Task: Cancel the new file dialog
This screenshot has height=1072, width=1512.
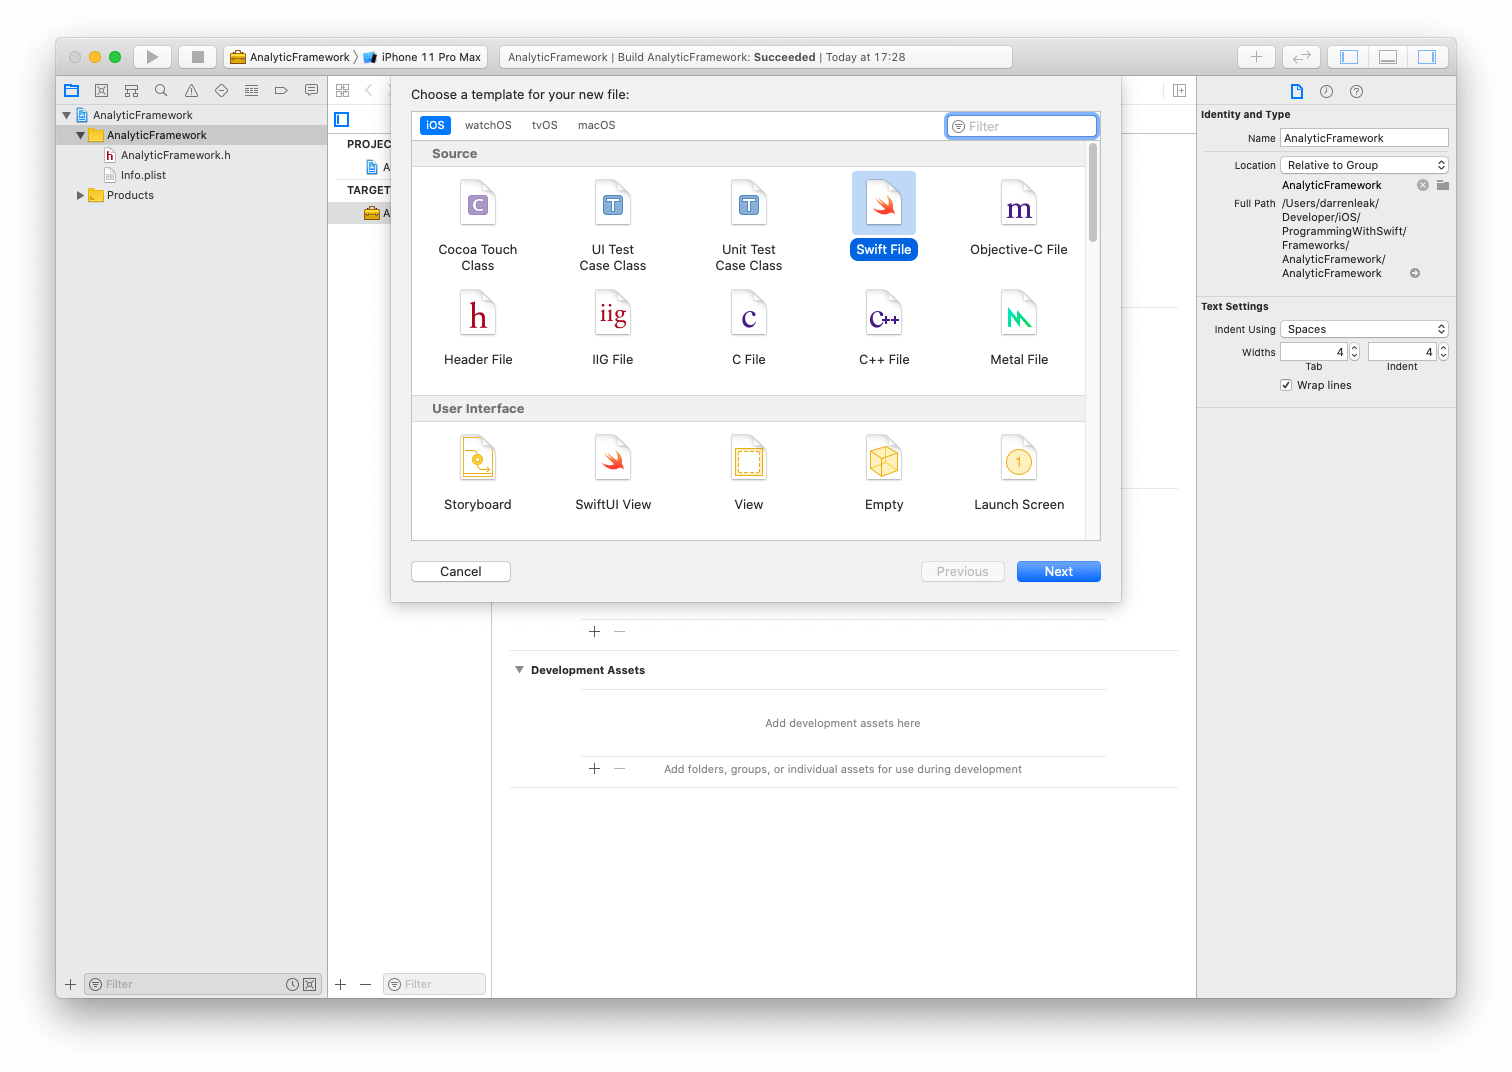Action: 461,571
